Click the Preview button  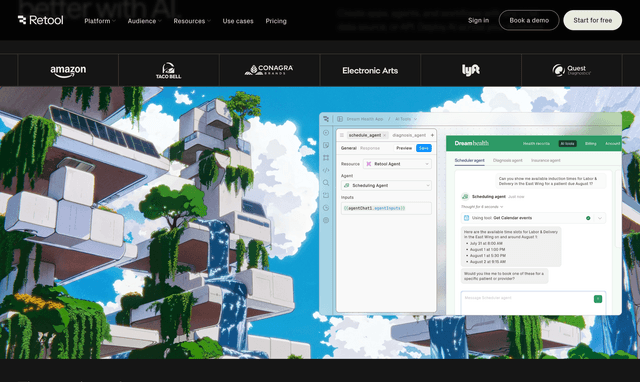(x=404, y=148)
